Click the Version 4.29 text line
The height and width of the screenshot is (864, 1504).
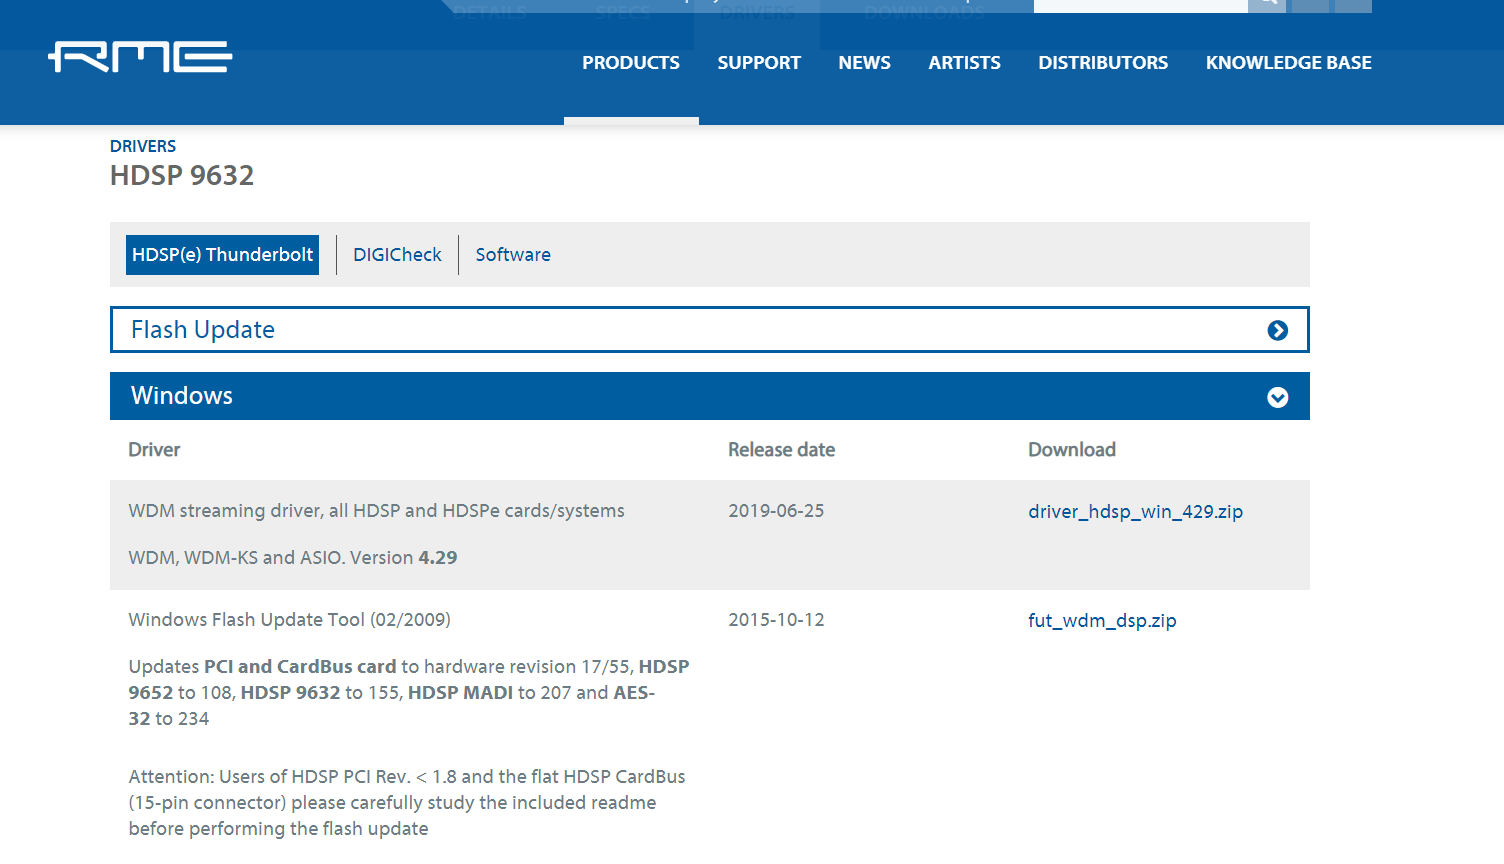pyautogui.click(x=293, y=558)
